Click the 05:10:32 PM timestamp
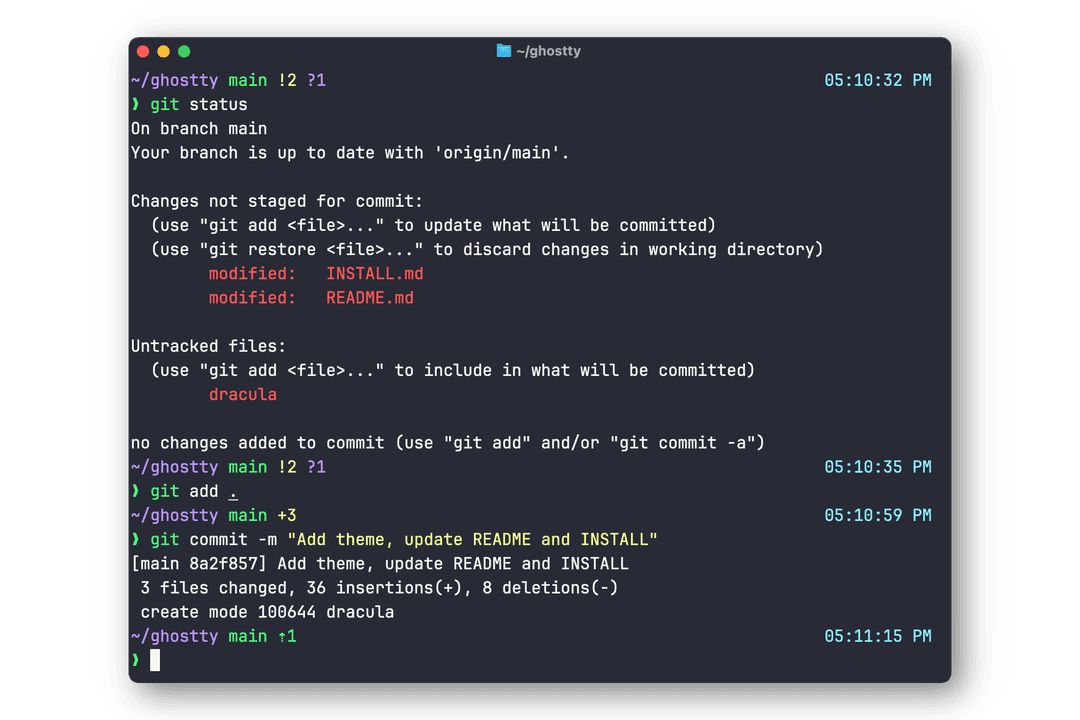 (877, 80)
